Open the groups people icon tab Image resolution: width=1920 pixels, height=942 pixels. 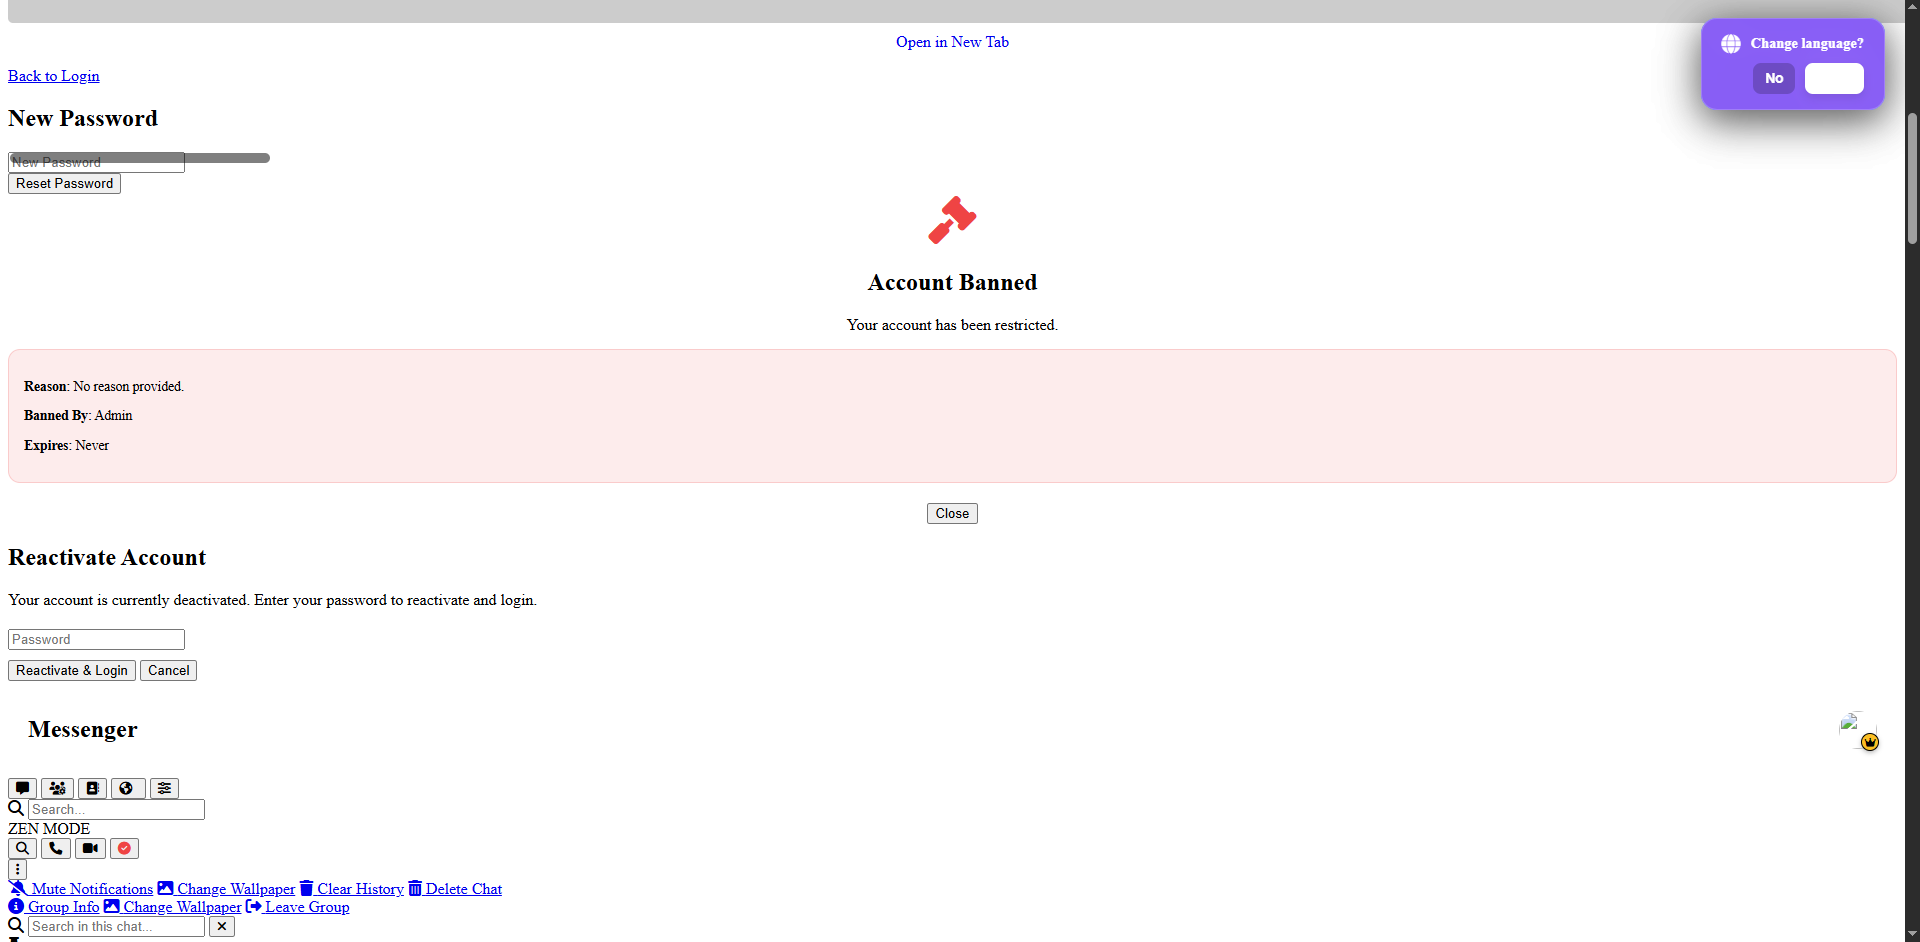(57, 788)
